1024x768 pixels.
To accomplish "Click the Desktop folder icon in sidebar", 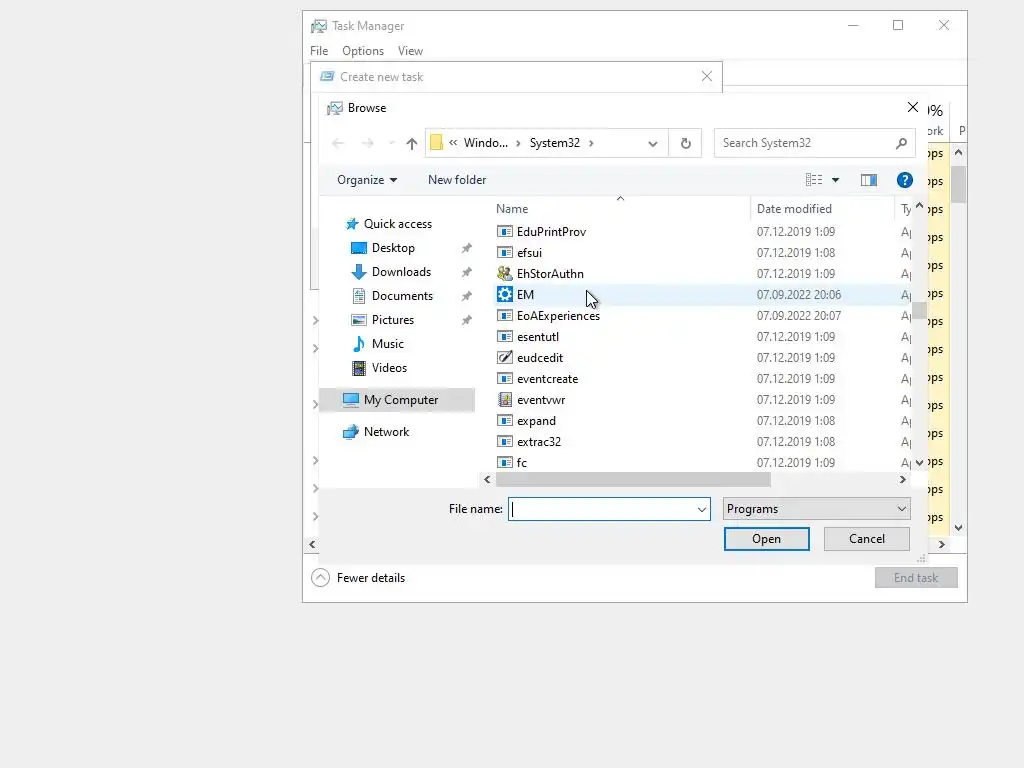I will click(x=359, y=248).
